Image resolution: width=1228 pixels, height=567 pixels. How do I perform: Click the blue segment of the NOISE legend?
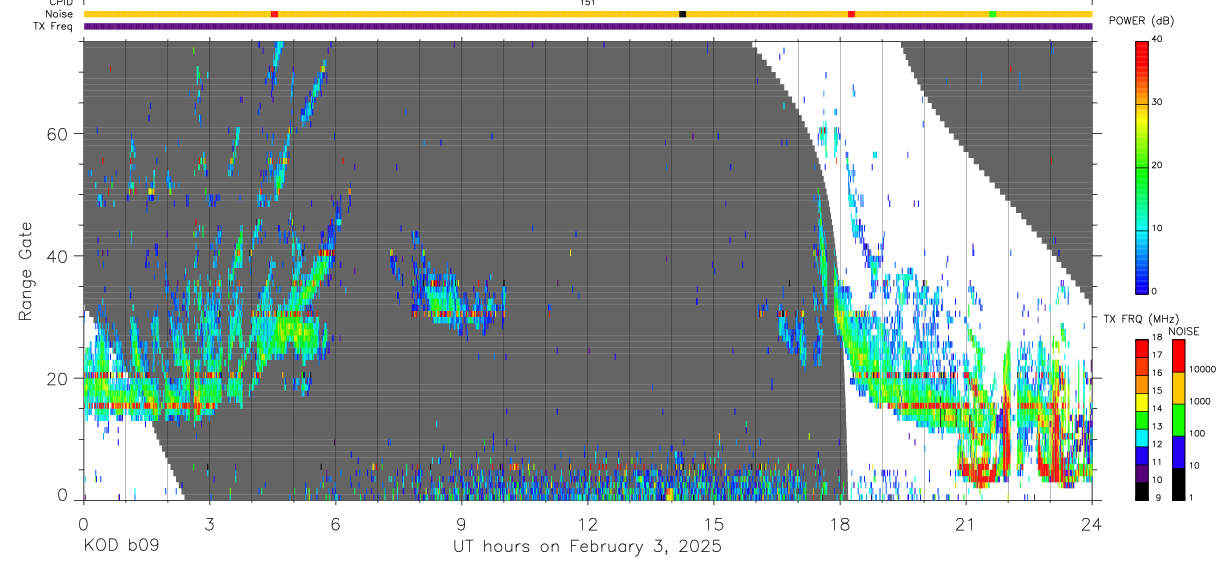1178,452
